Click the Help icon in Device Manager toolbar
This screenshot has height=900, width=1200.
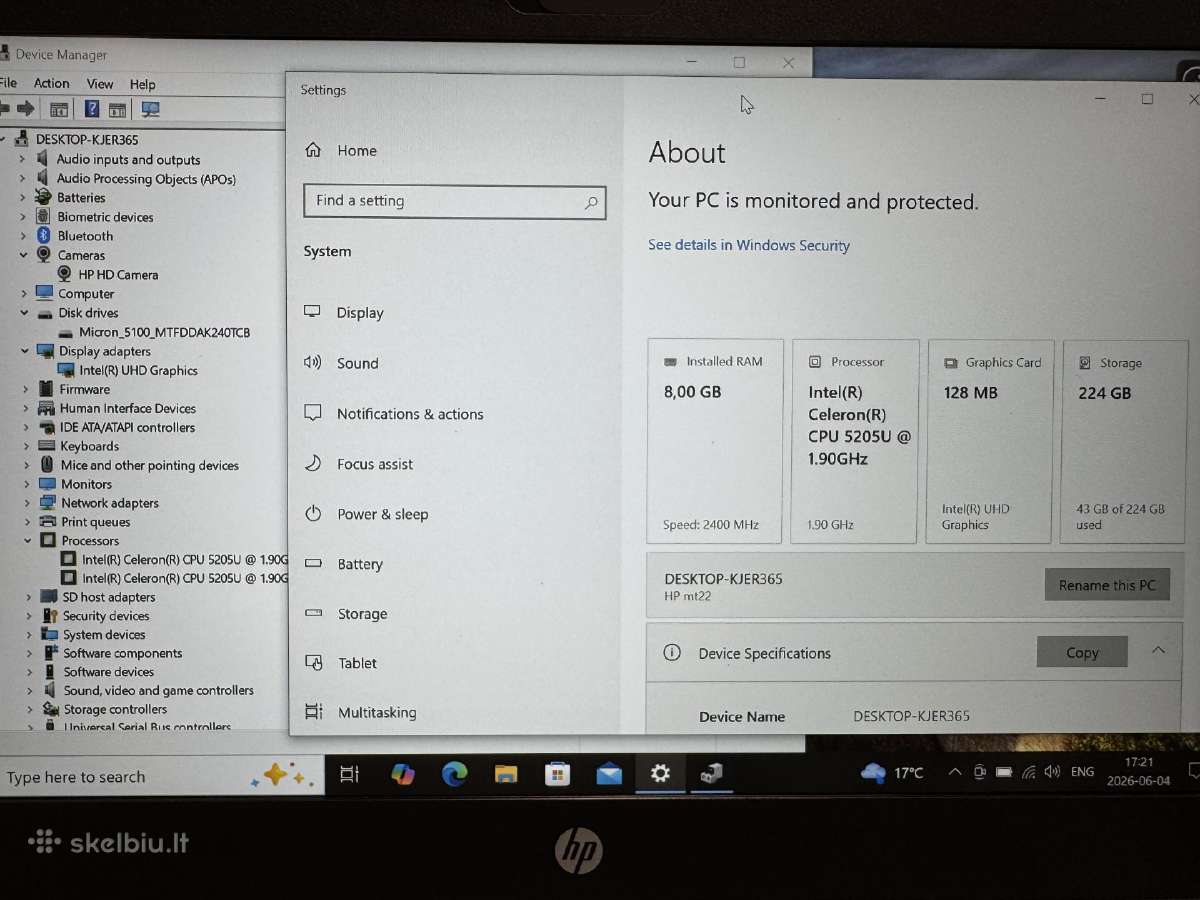(x=92, y=109)
